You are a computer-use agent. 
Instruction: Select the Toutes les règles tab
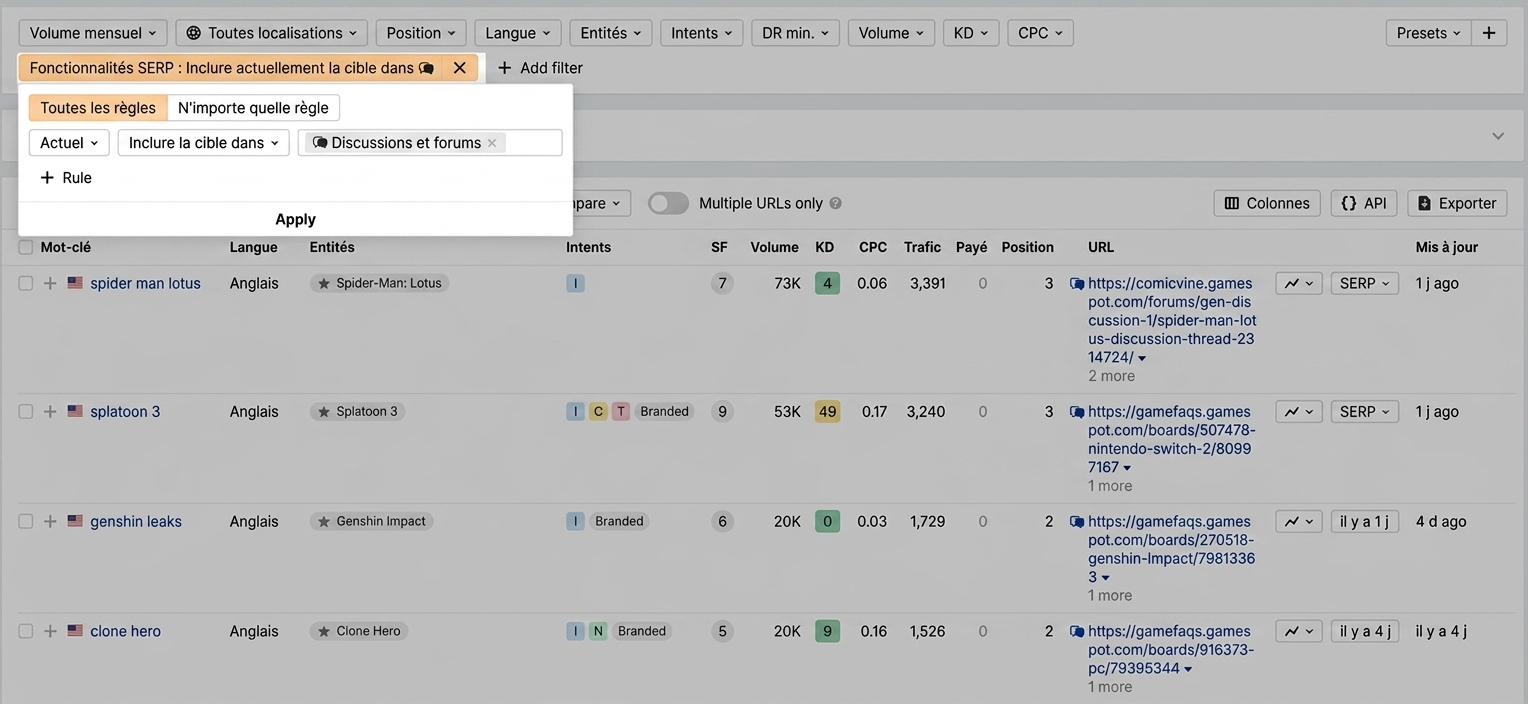pos(98,108)
